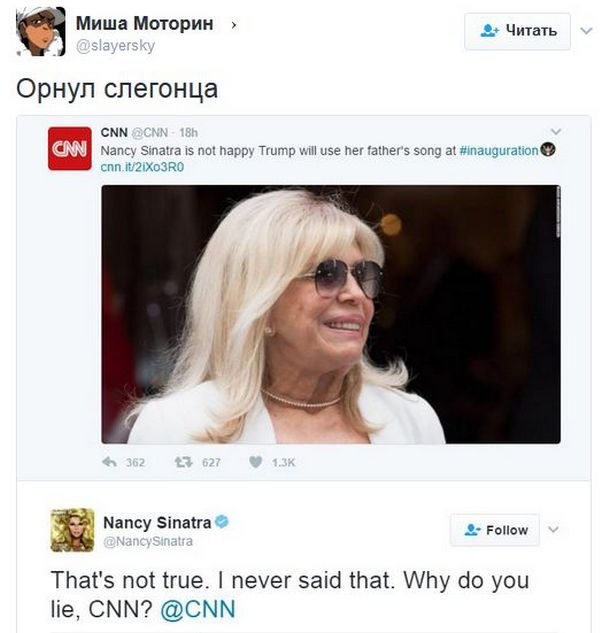This screenshot has height=633, width=602.
Task: Open dropdown arrow beside Nancy's Follow button
Action: point(553,530)
